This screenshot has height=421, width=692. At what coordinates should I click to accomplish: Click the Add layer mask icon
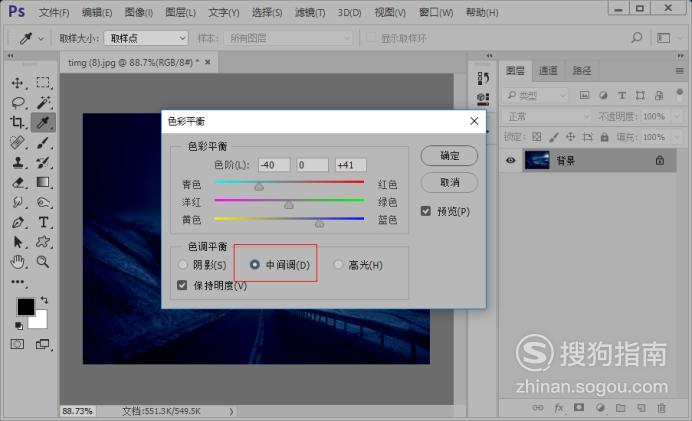(x=579, y=407)
